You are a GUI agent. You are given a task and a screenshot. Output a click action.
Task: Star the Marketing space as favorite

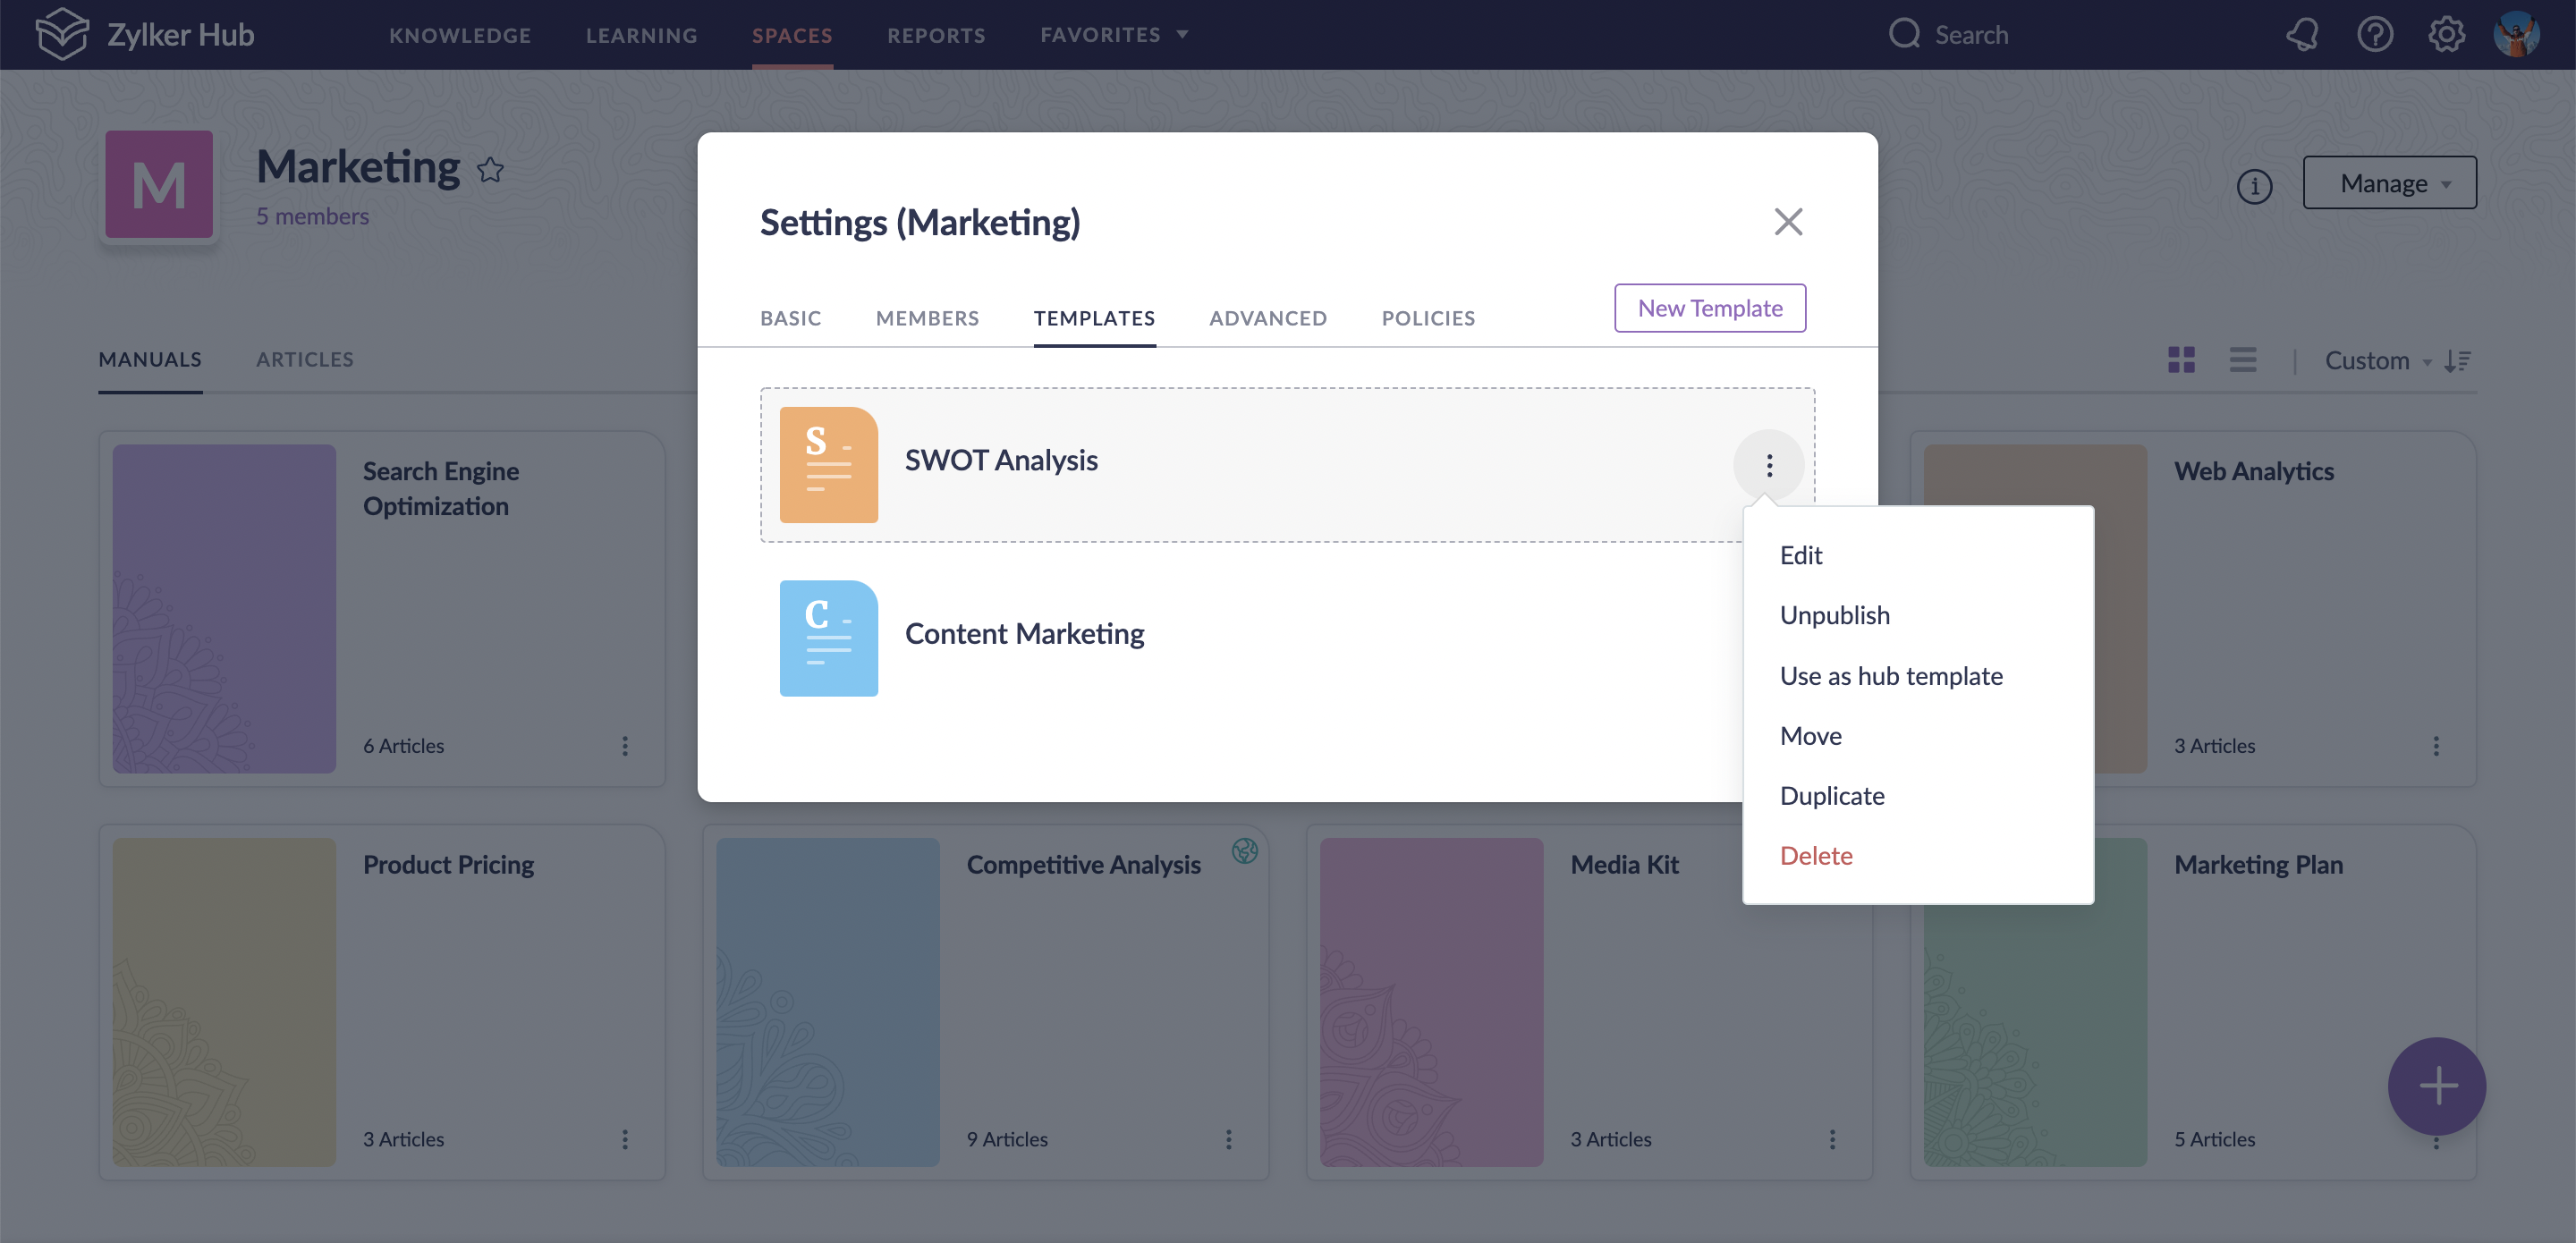[490, 171]
